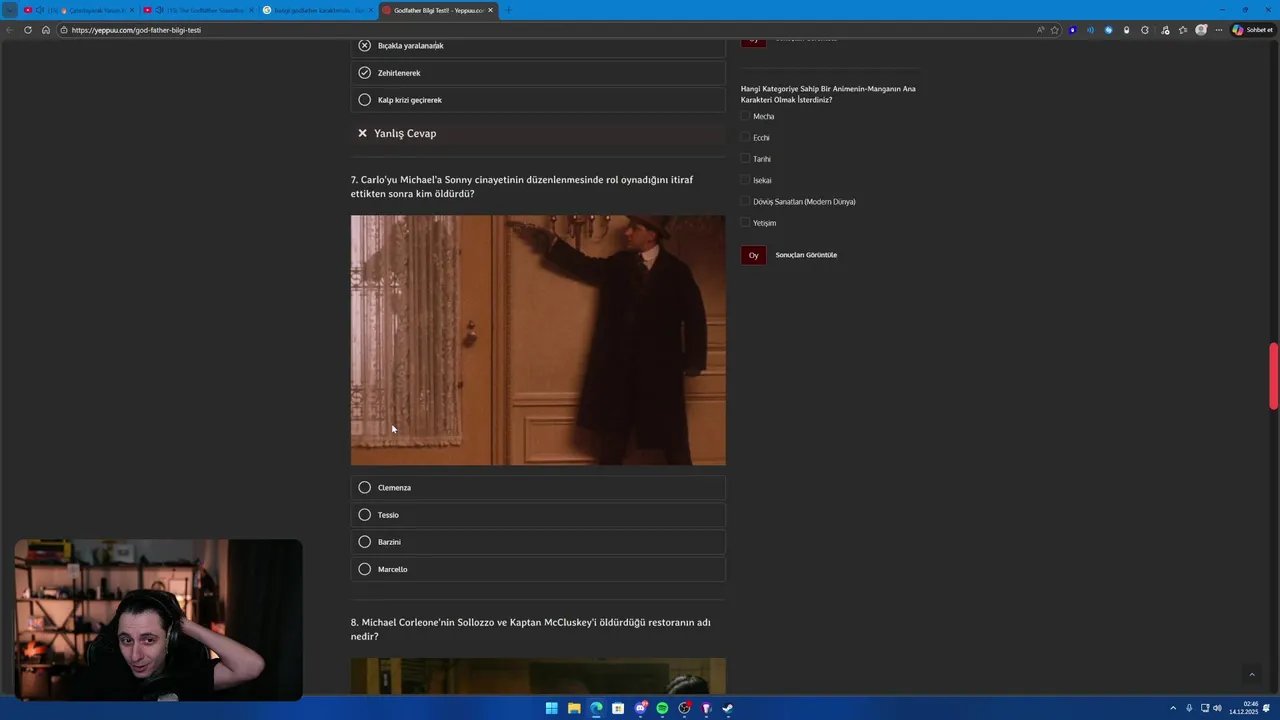The image size is (1280, 720).
Task: Open Sonuçları Görüntüle link
Action: 806,255
